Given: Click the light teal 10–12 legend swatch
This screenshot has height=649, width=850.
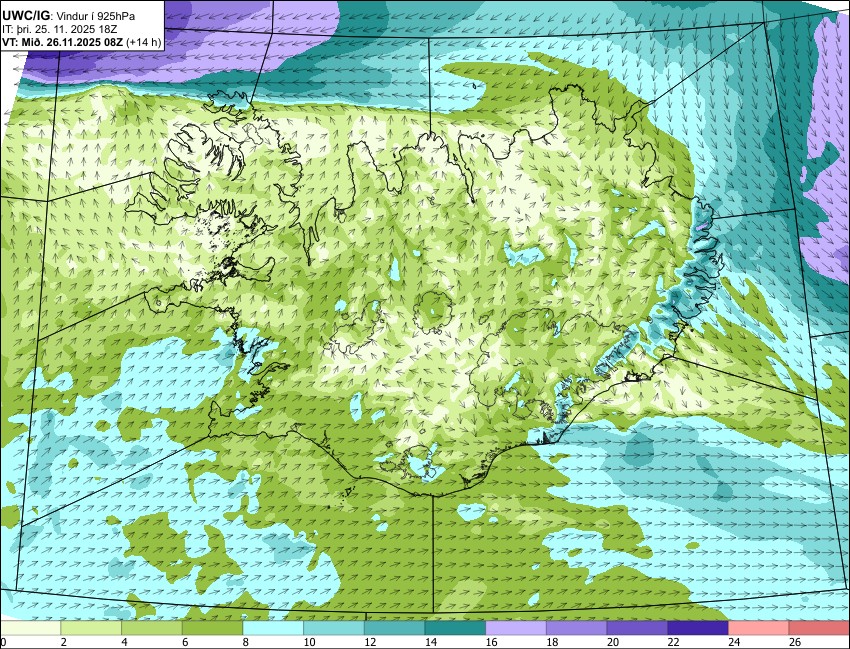Looking at the screenshot, I should (x=334, y=628).
